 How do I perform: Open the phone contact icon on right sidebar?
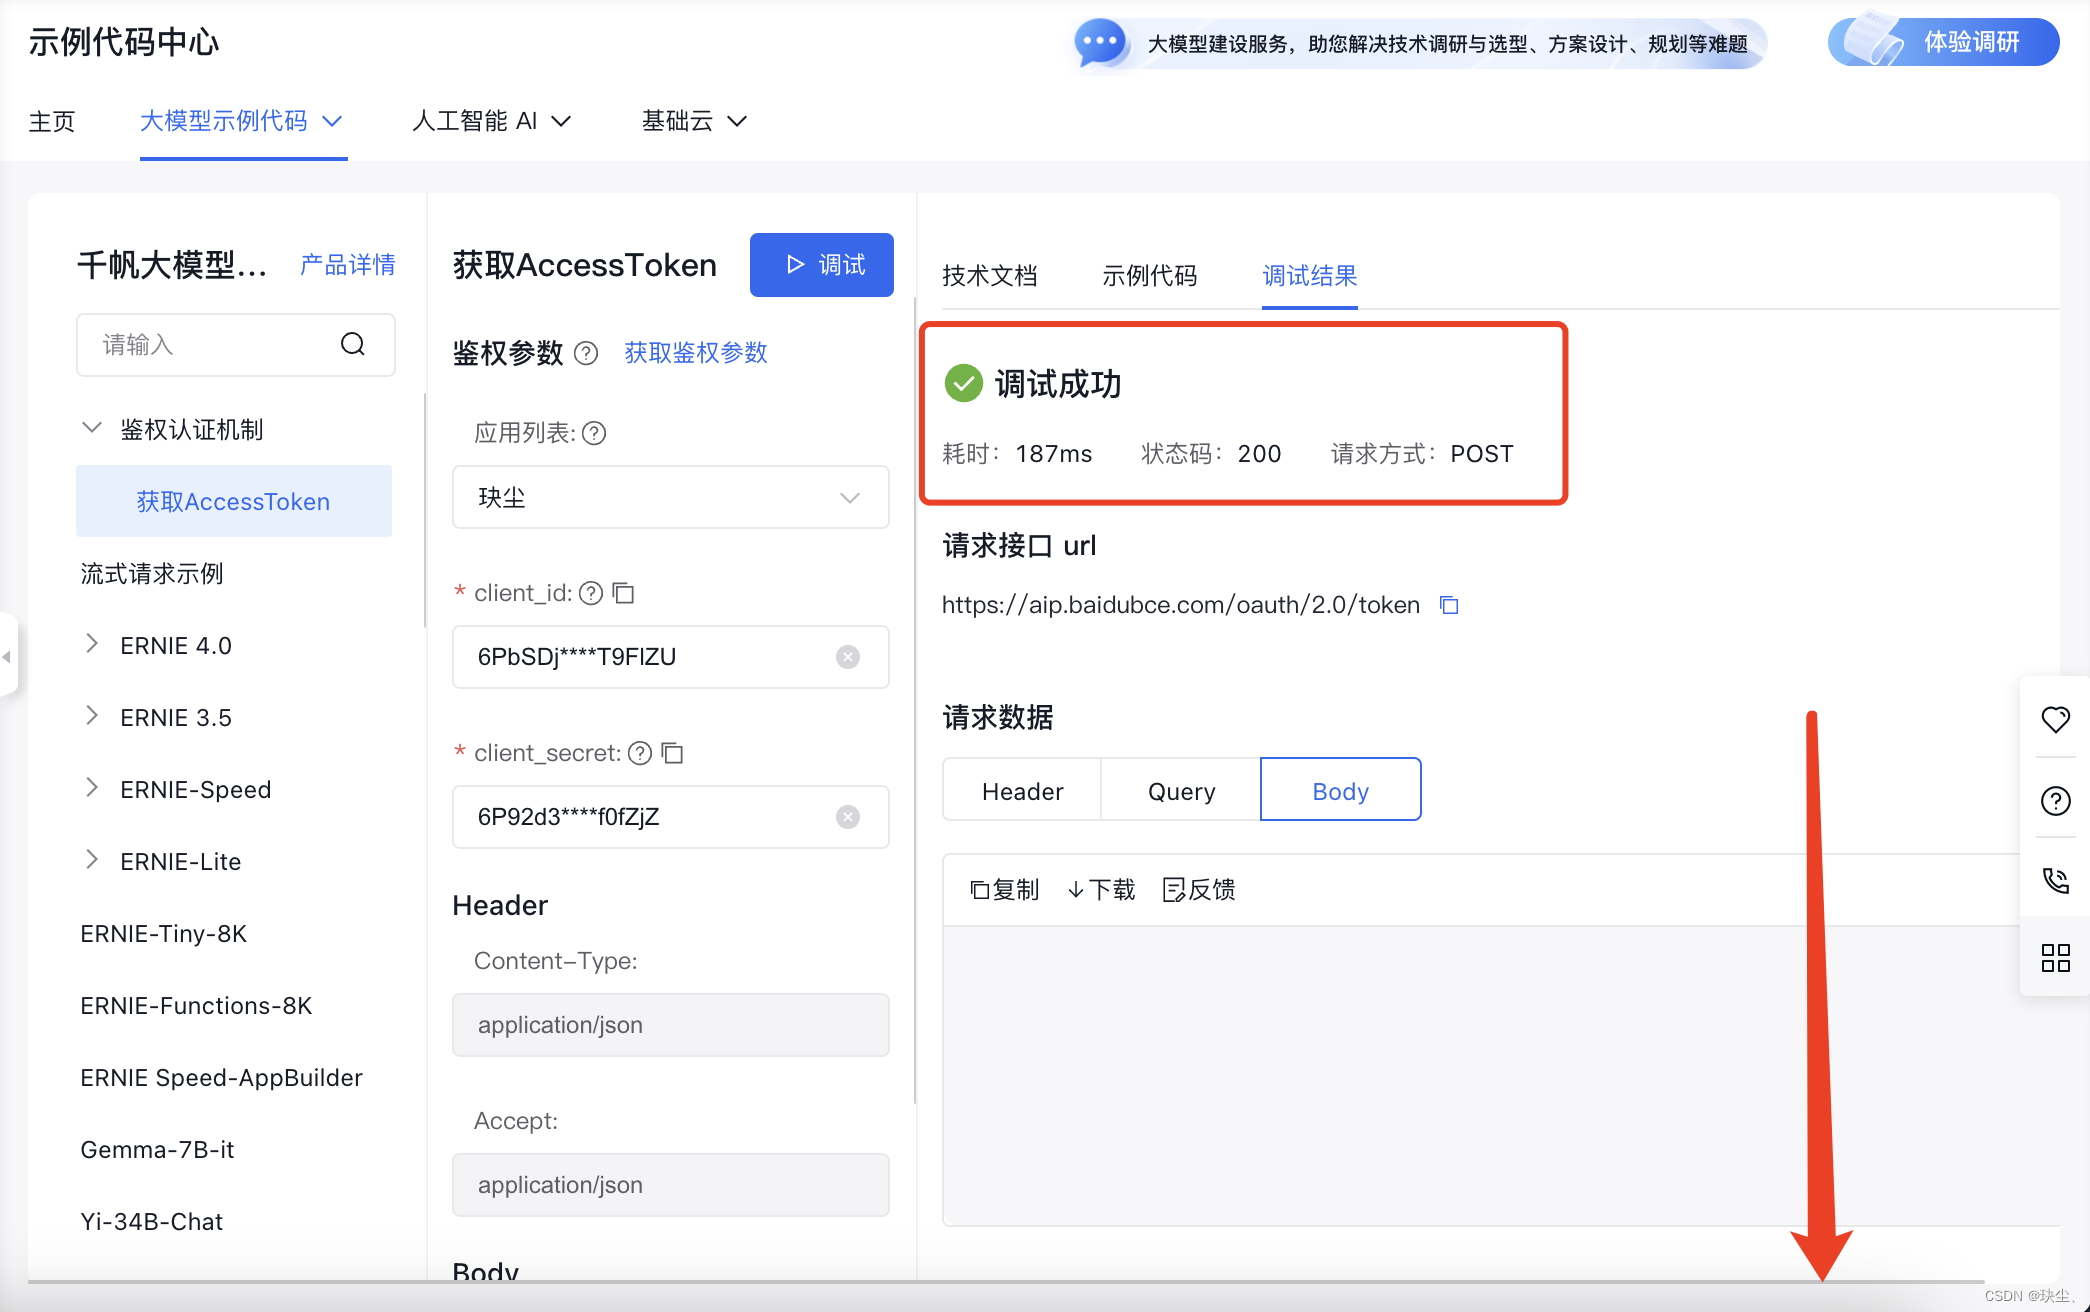click(x=2055, y=880)
